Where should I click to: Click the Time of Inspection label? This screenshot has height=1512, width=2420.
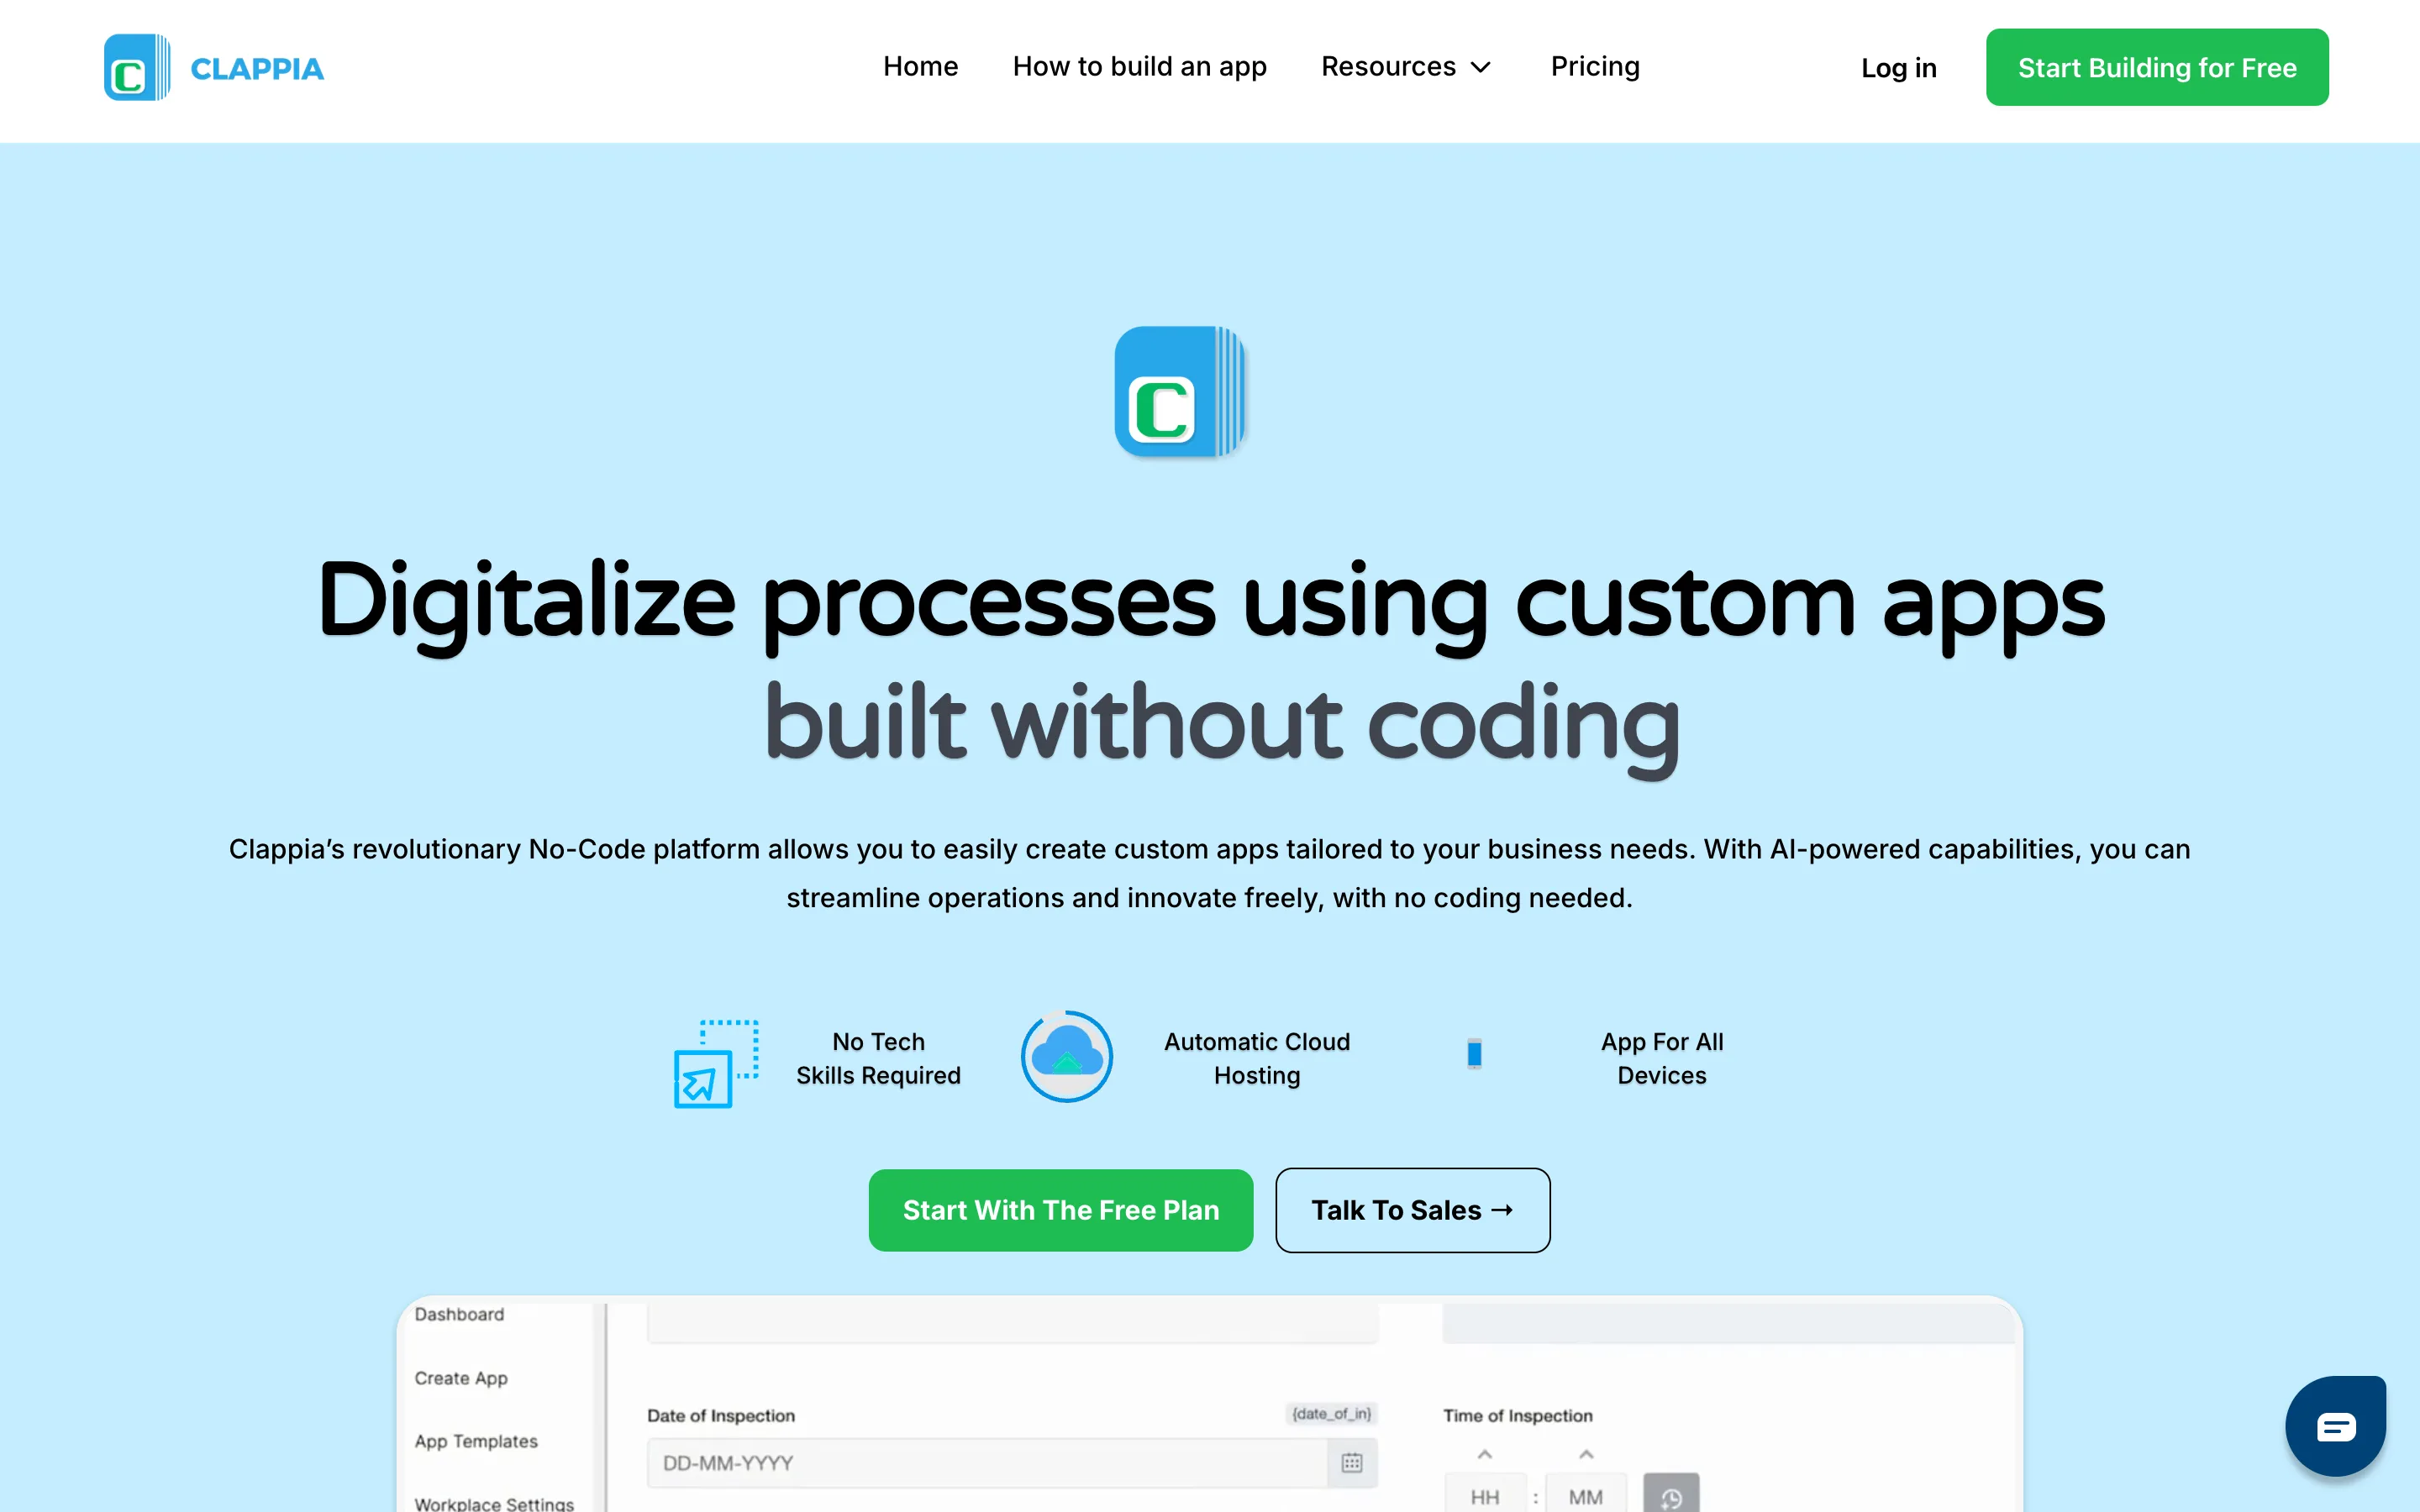[1517, 1415]
